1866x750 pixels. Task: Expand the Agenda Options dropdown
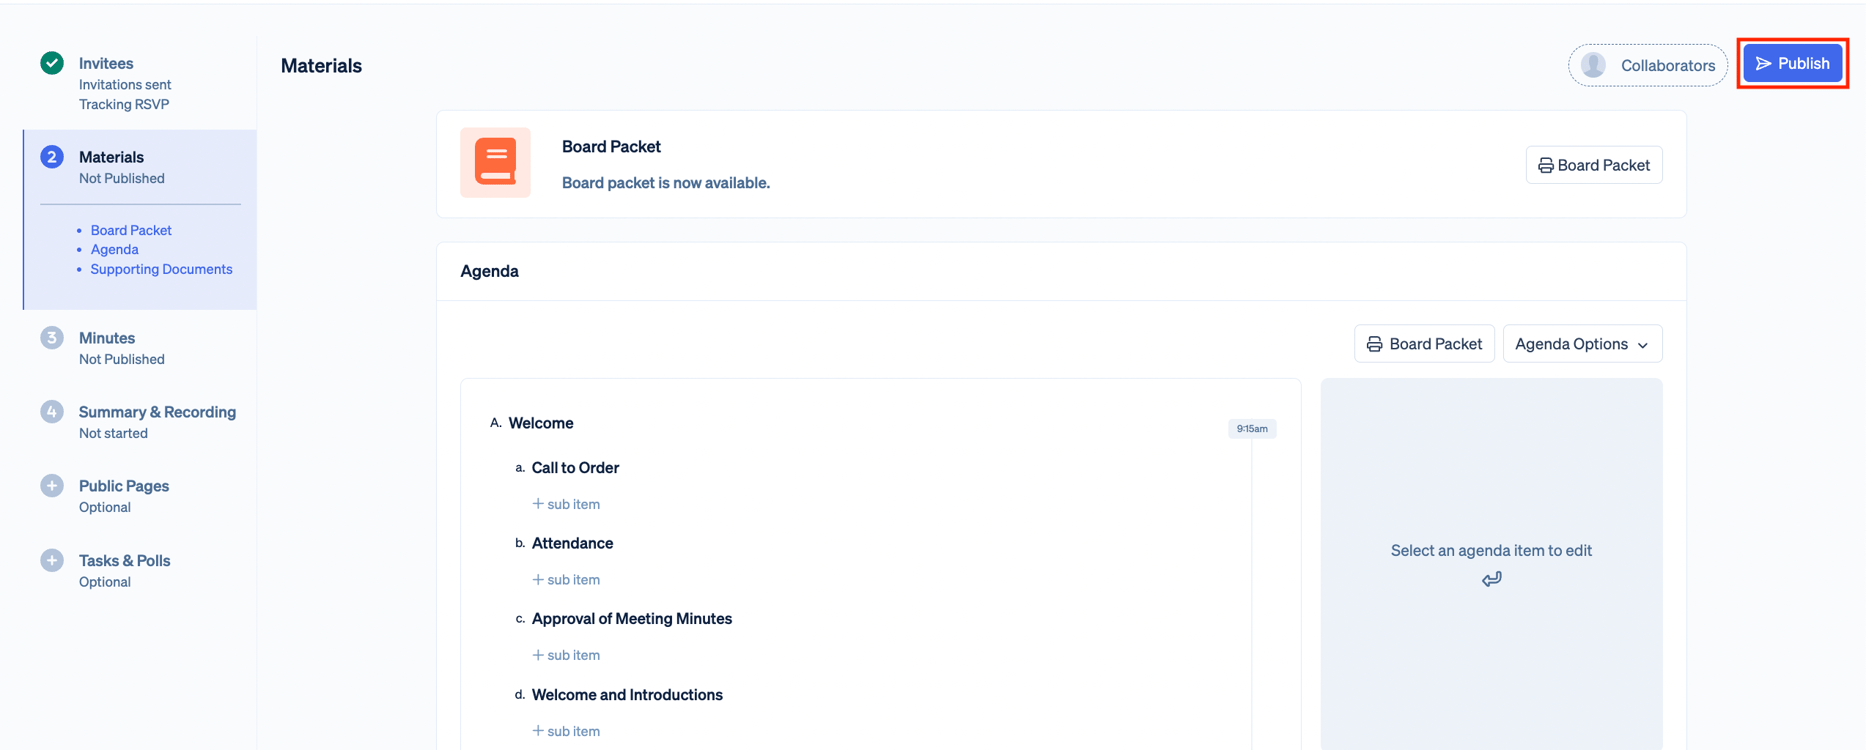click(x=1581, y=344)
